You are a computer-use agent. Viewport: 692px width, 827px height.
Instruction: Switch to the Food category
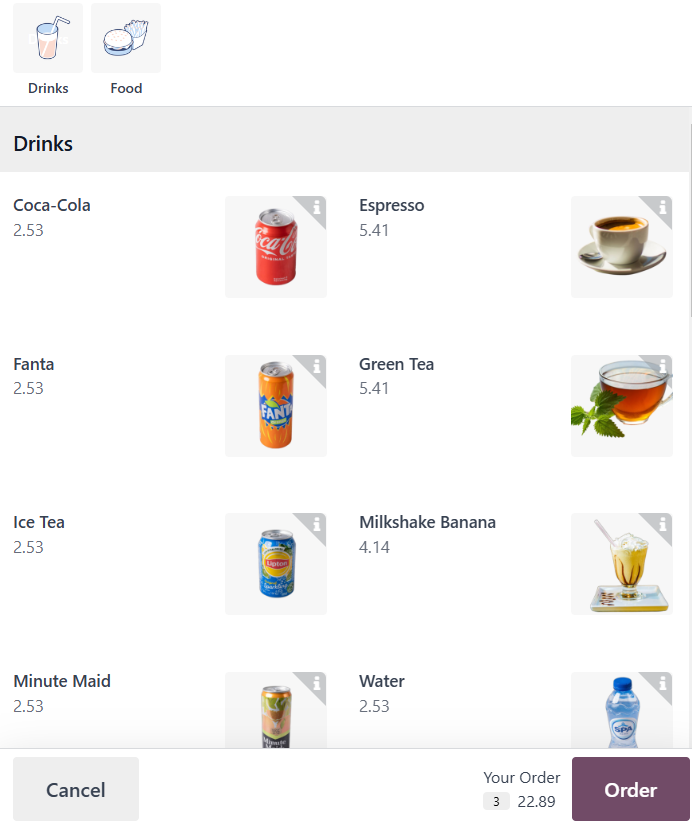tap(126, 50)
